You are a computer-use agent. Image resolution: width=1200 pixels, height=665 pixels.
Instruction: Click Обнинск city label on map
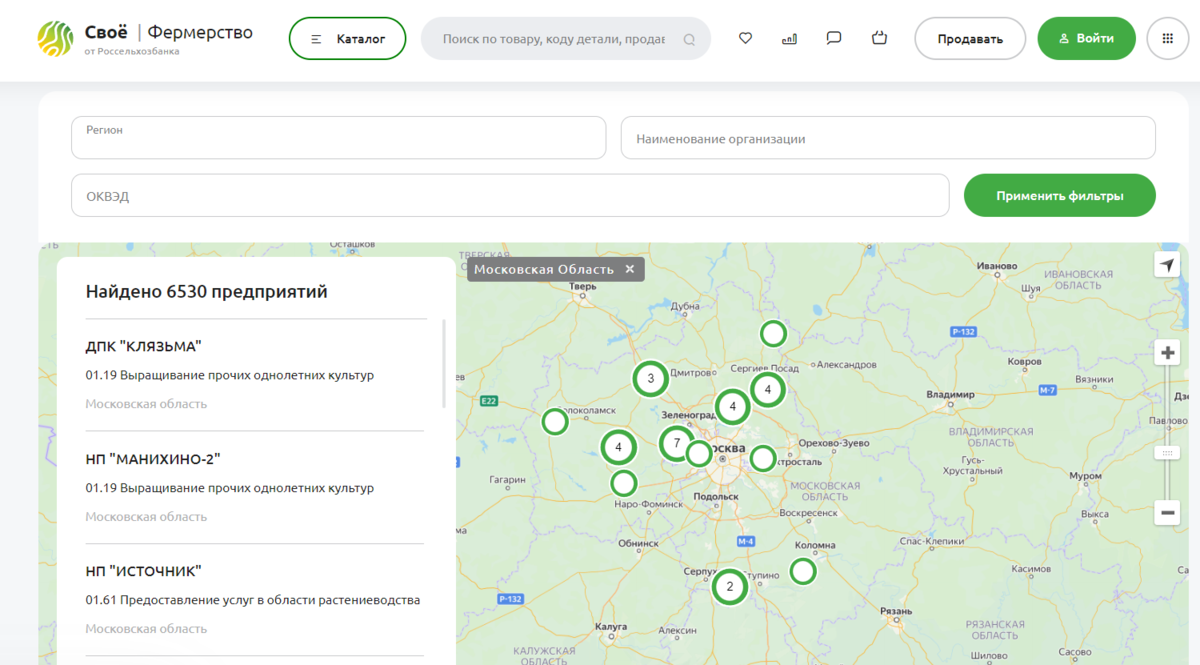coord(639,544)
